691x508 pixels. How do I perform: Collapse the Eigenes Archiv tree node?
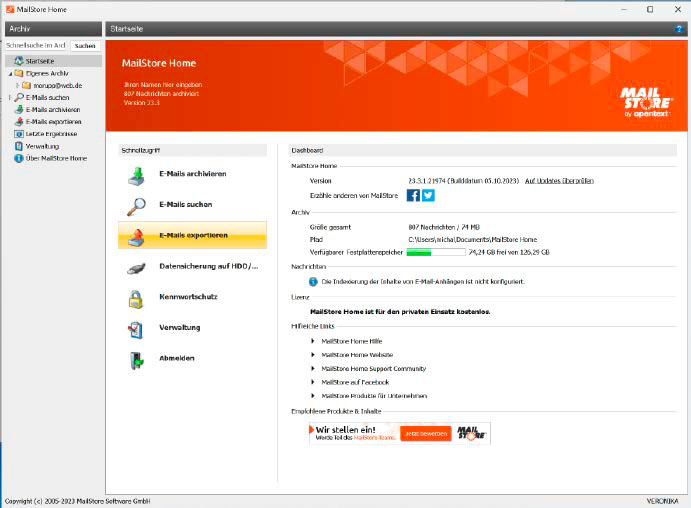point(10,74)
